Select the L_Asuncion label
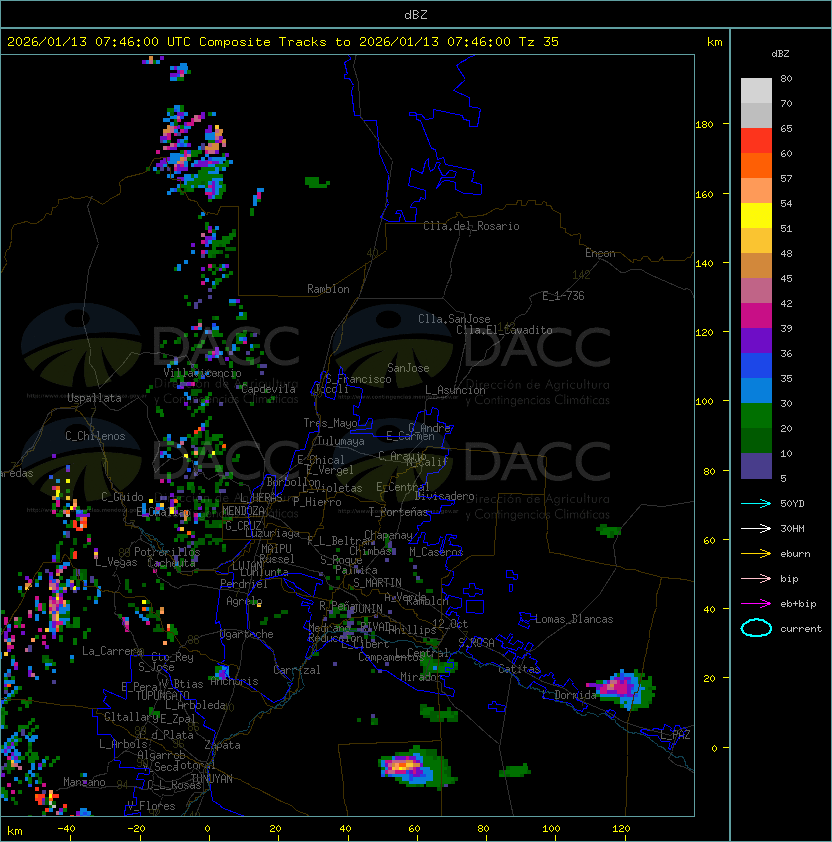This screenshot has height=842, width=832. coord(455,390)
